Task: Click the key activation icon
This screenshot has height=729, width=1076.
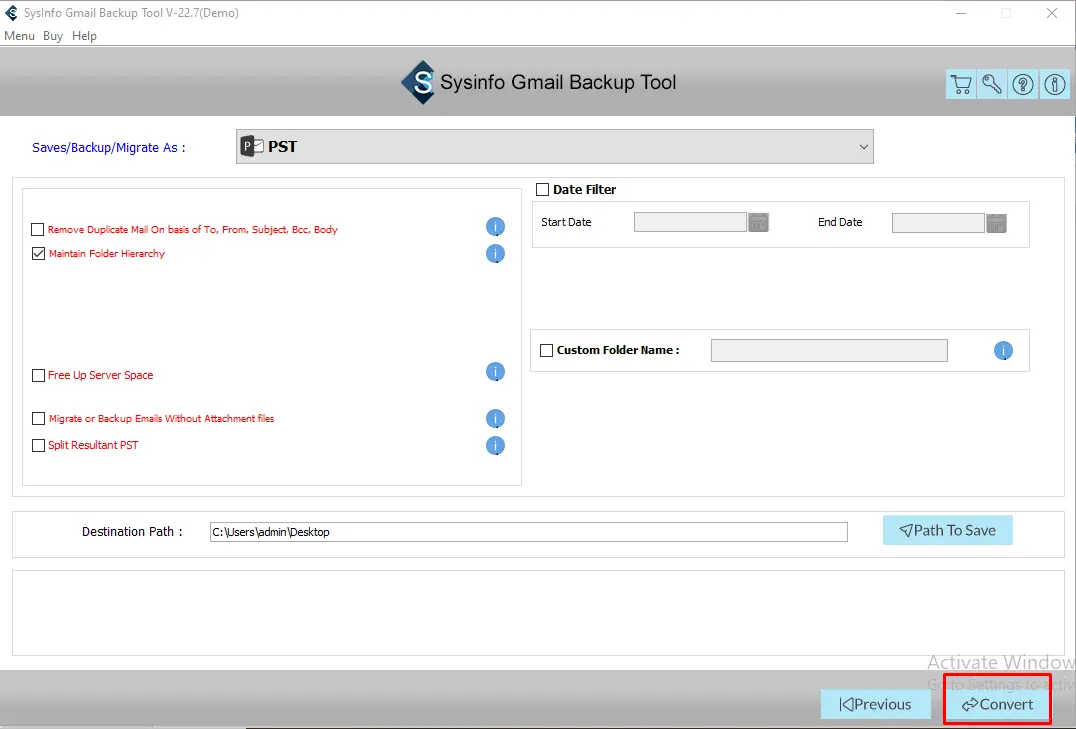Action: pyautogui.click(x=992, y=84)
